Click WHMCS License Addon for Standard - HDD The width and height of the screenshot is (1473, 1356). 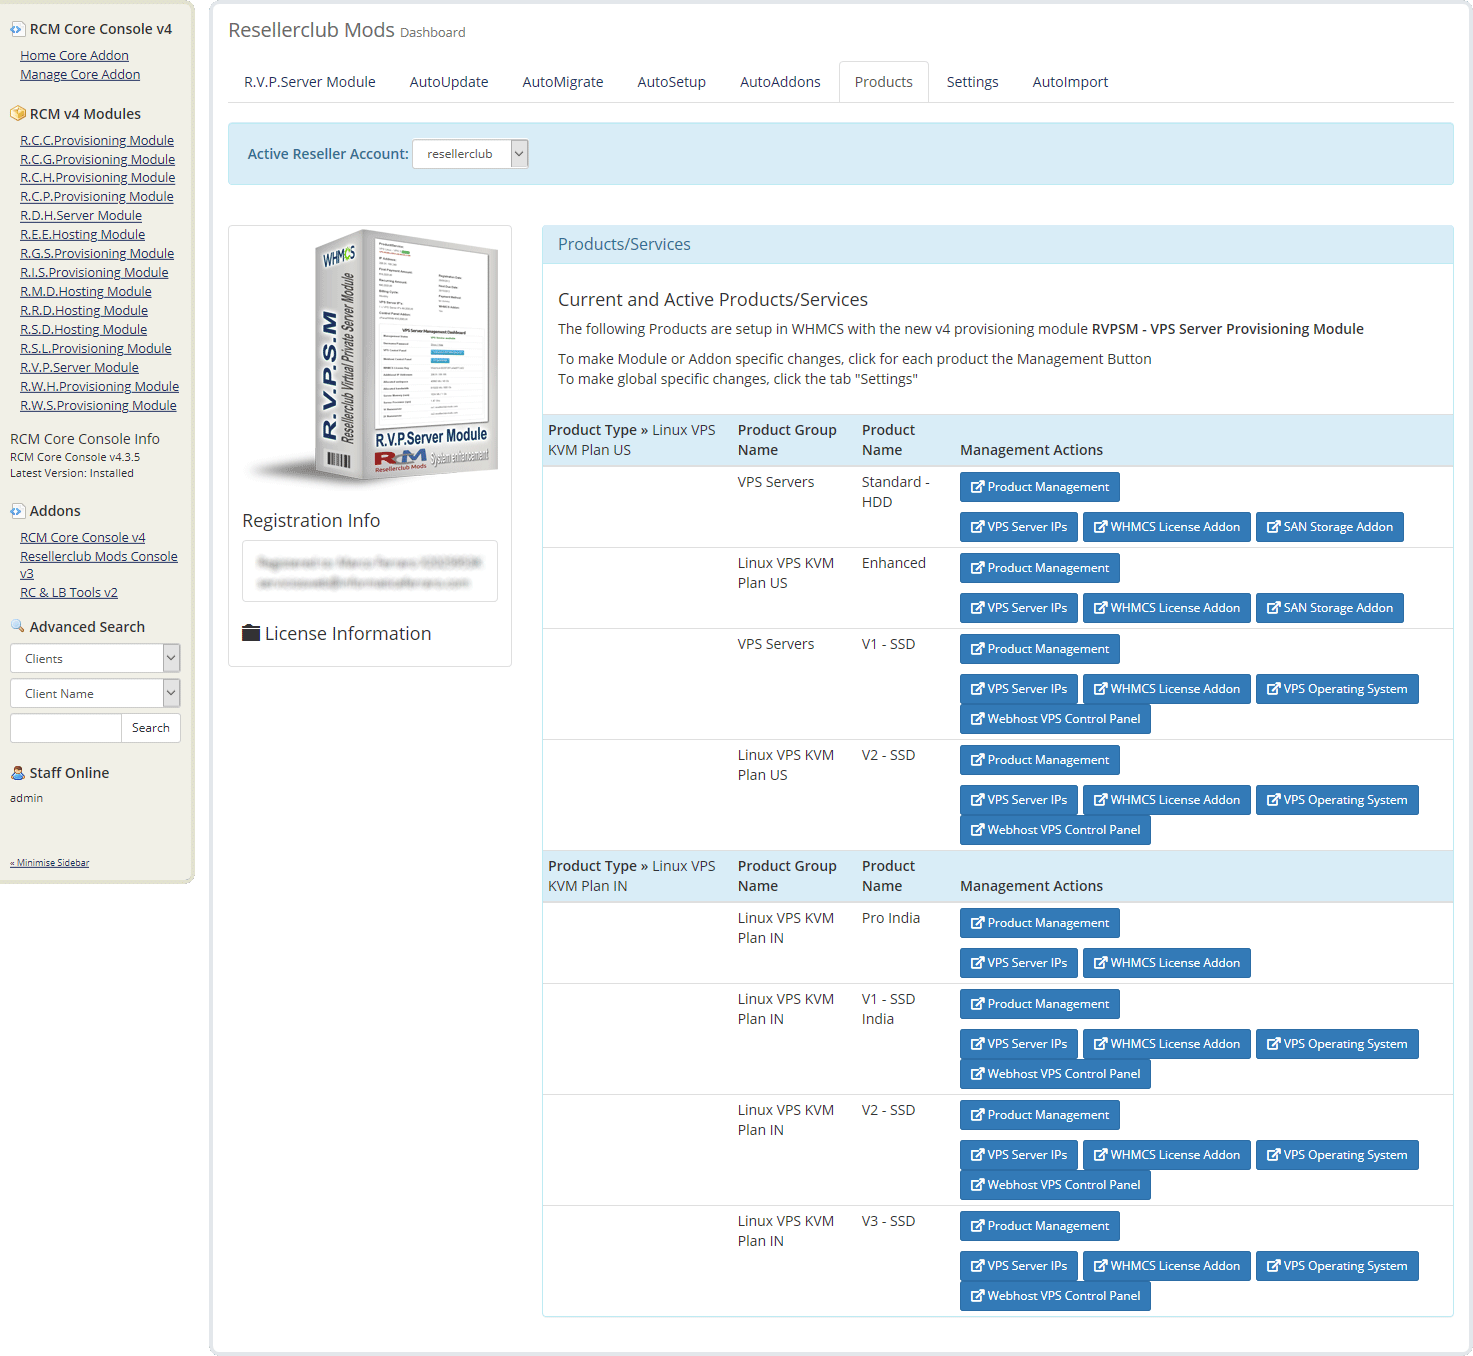point(1167,527)
